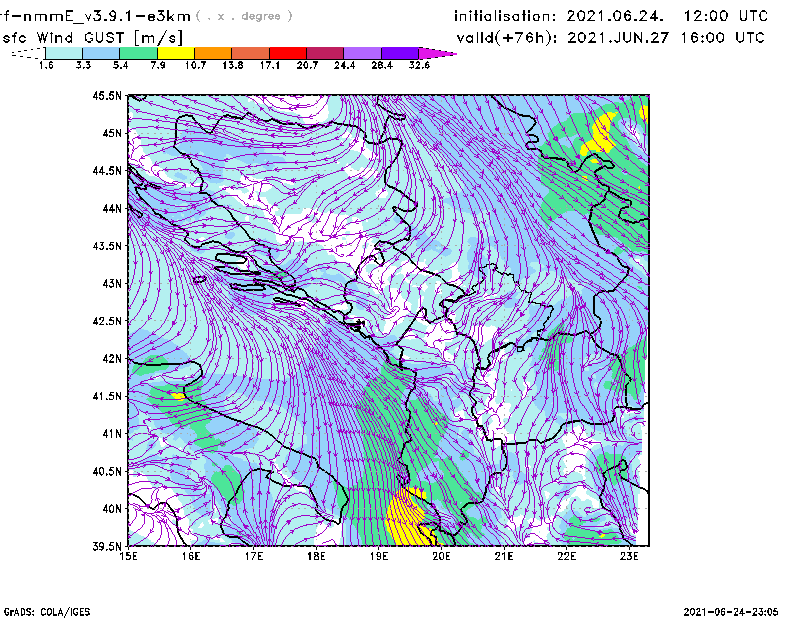Click the '43N' latitude label

(112, 283)
